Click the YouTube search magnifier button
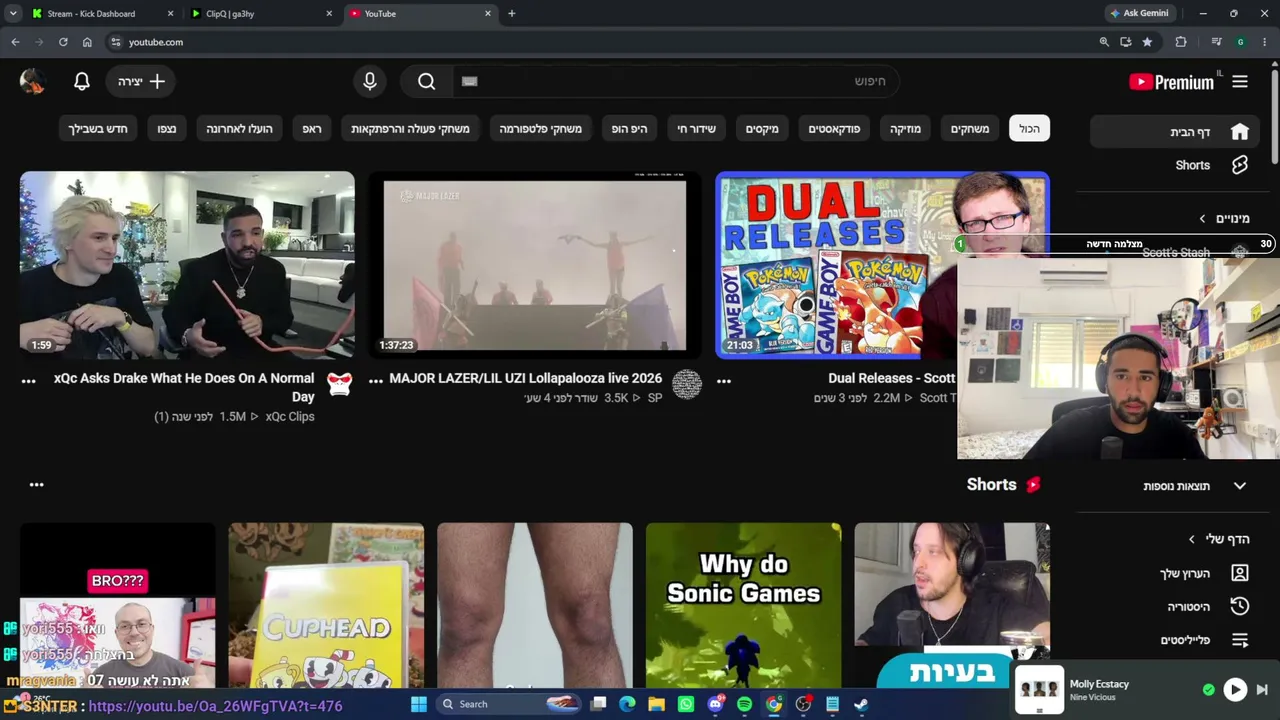The image size is (1280, 720). [427, 82]
